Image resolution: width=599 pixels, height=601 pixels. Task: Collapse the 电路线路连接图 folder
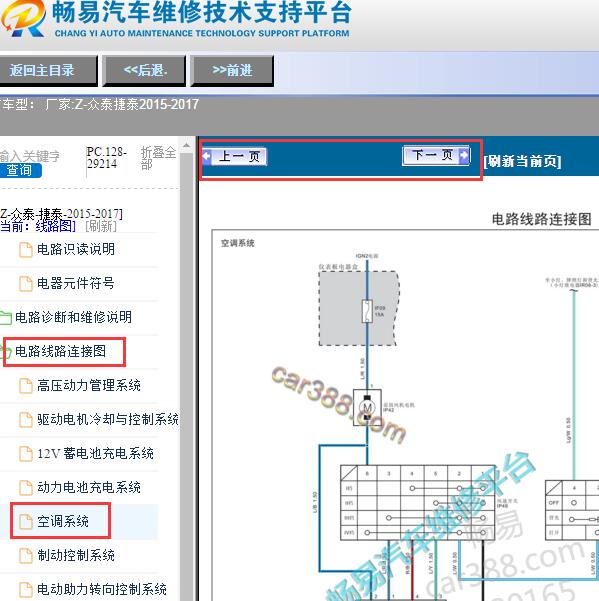pos(61,351)
